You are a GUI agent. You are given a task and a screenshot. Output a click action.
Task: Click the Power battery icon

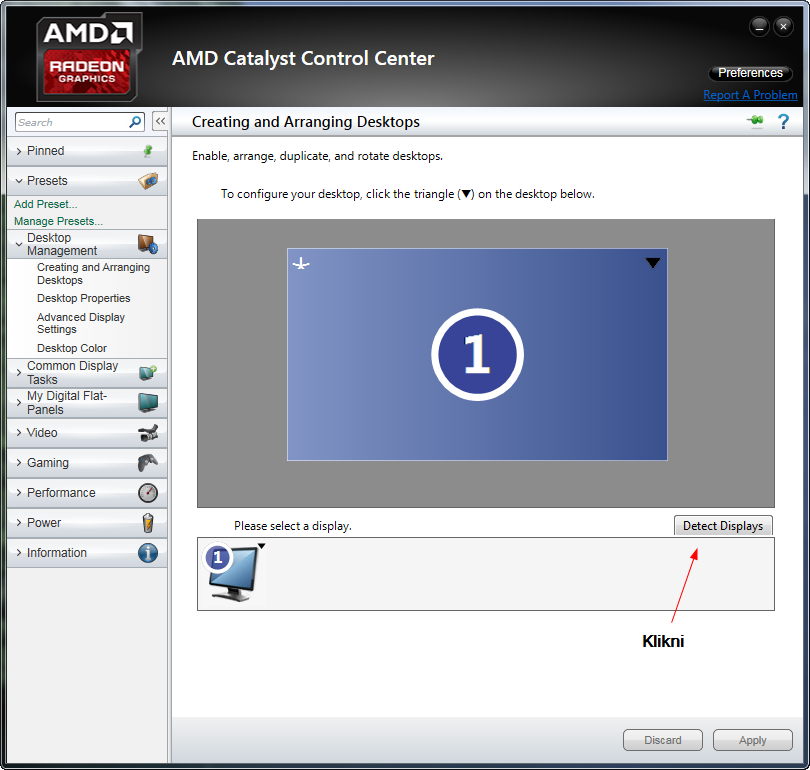148,523
